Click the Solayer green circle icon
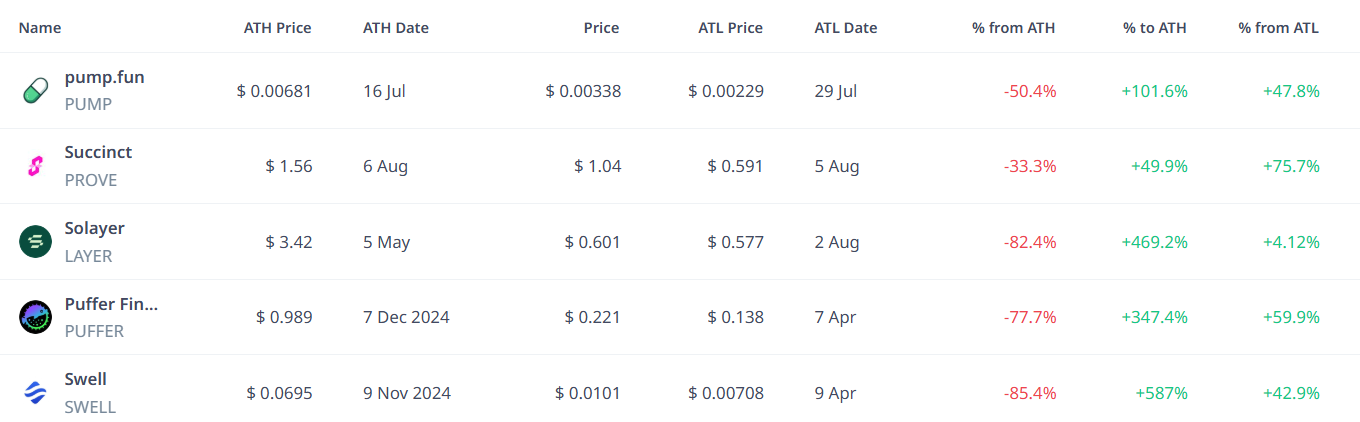The width and height of the screenshot is (1360, 422). coord(35,242)
